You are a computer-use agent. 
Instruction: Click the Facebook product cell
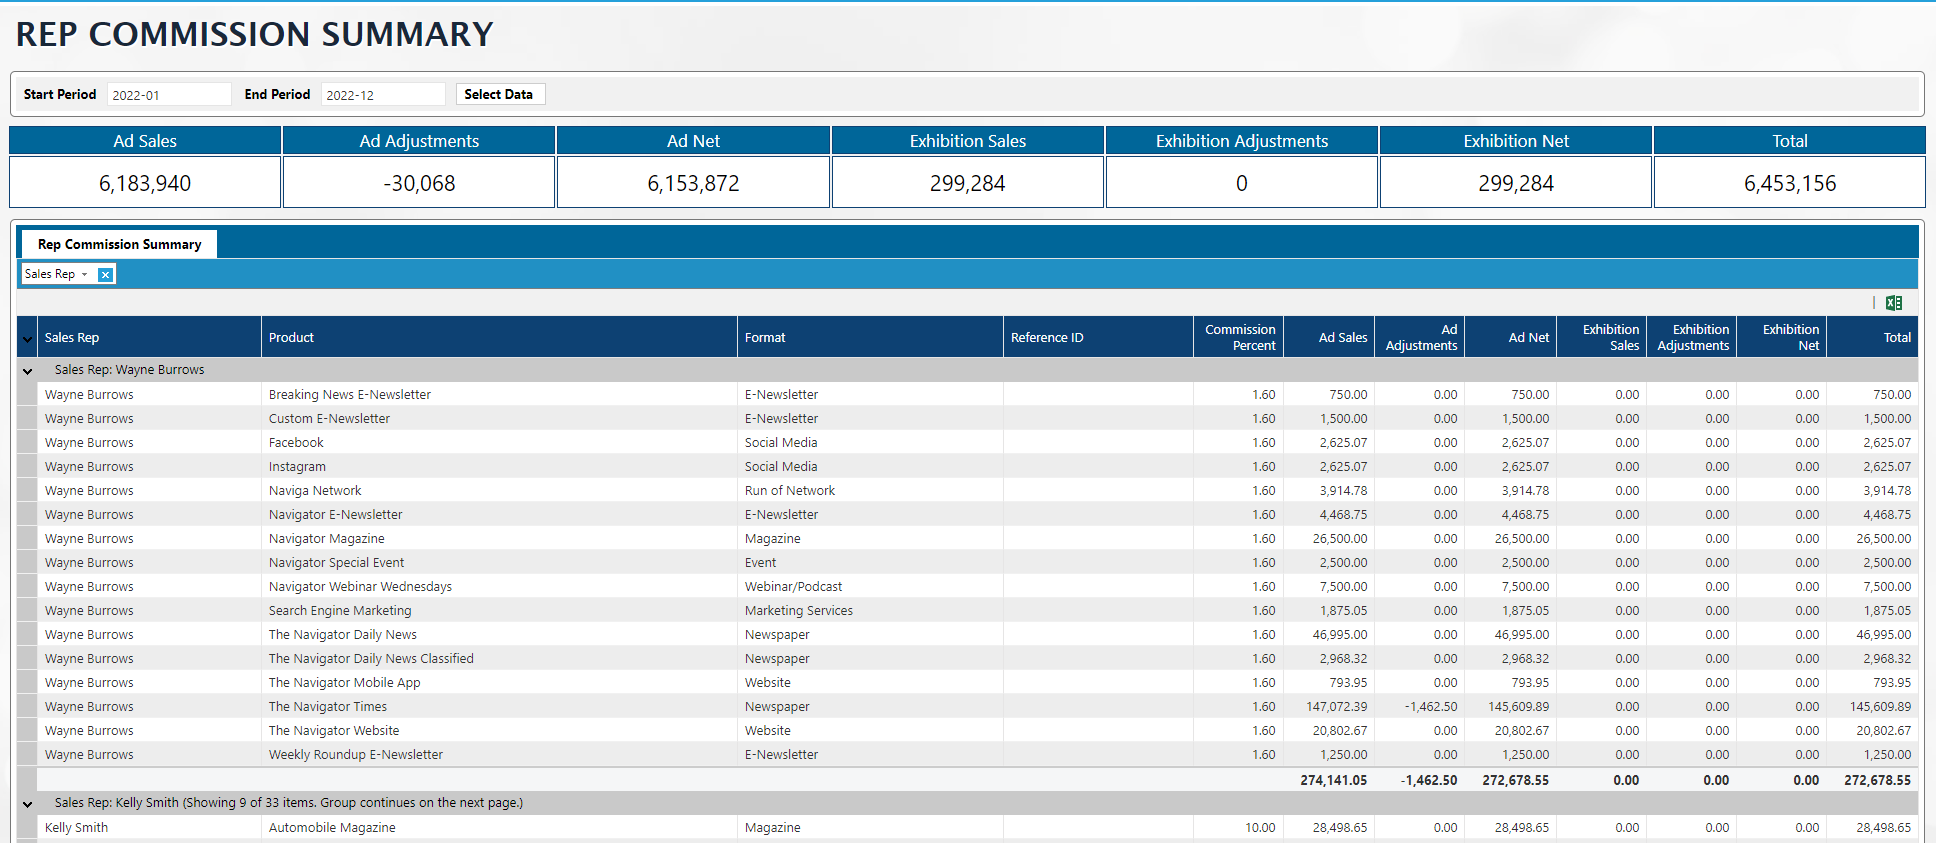click(296, 443)
